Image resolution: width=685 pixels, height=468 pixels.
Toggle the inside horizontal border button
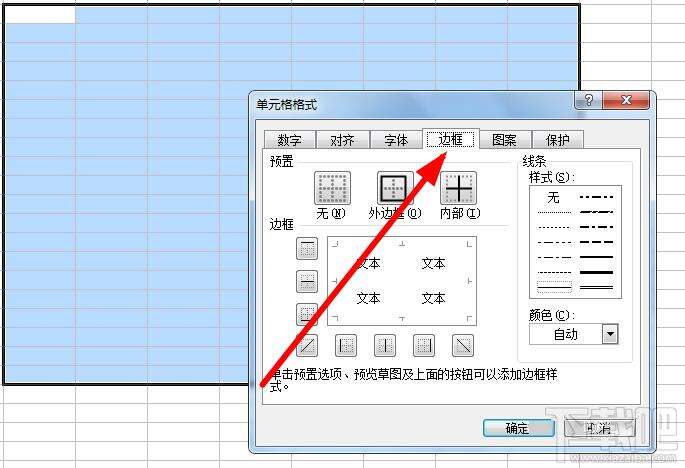point(307,281)
